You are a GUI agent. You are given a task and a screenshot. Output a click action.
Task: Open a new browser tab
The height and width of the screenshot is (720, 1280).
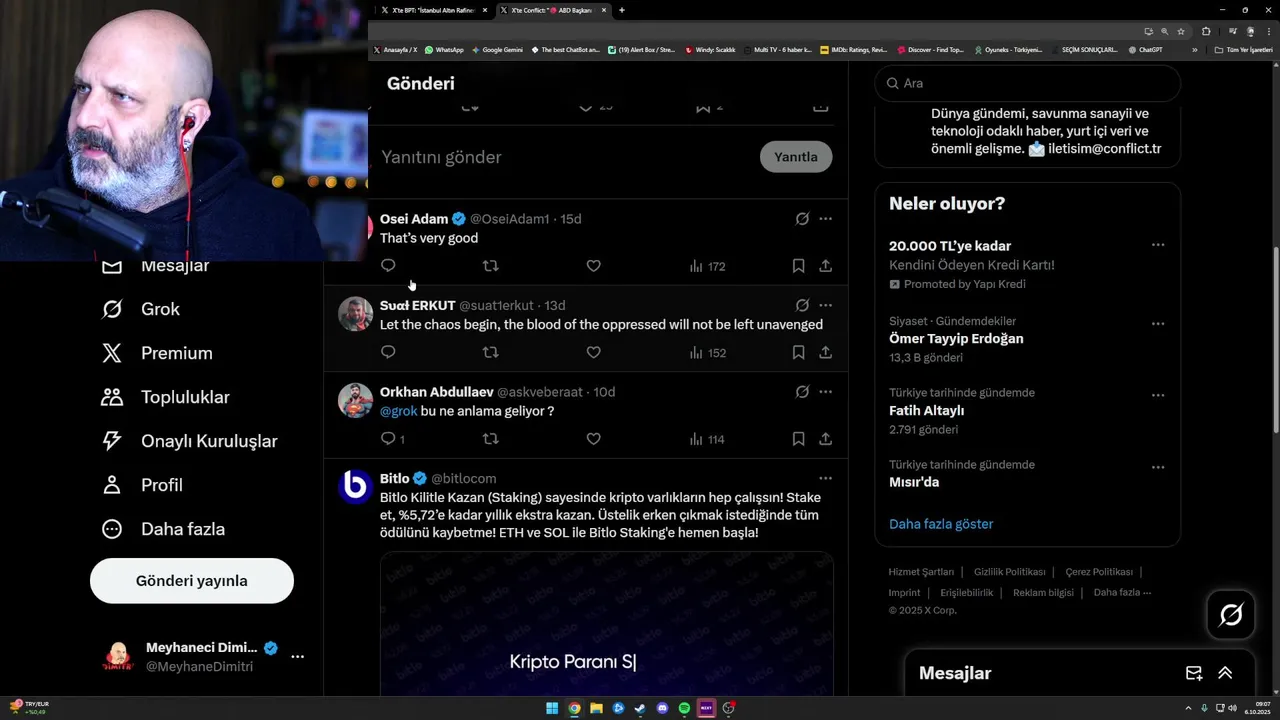click(622, 10)
